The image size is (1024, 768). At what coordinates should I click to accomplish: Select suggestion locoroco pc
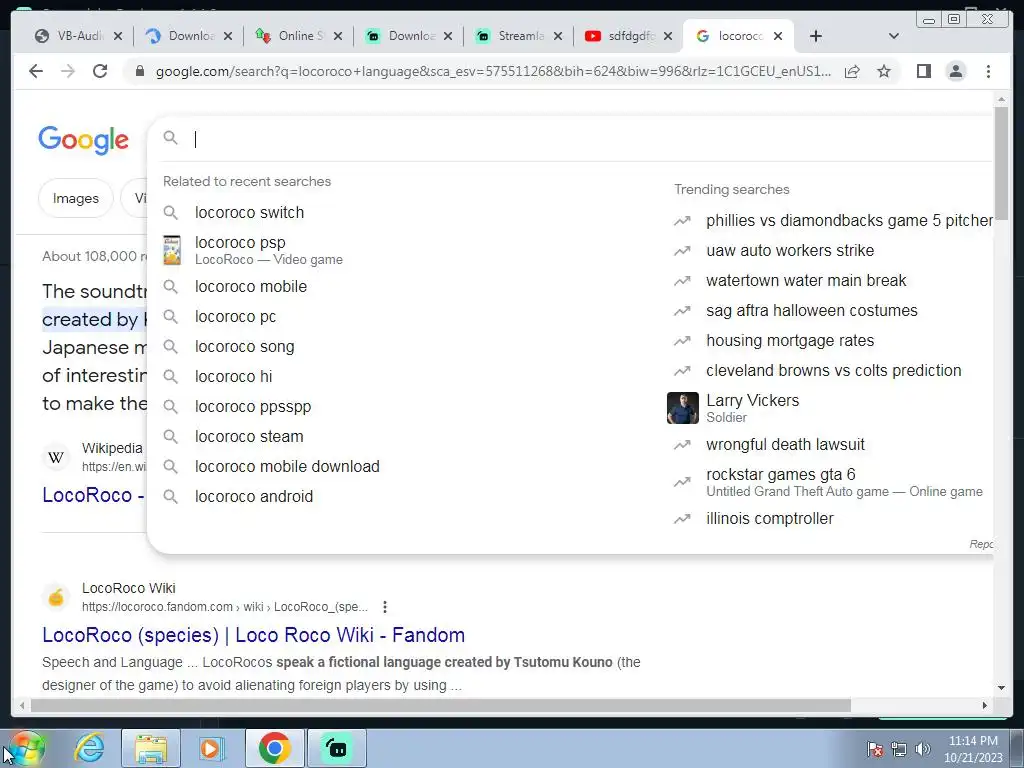[x=235, y=317]
